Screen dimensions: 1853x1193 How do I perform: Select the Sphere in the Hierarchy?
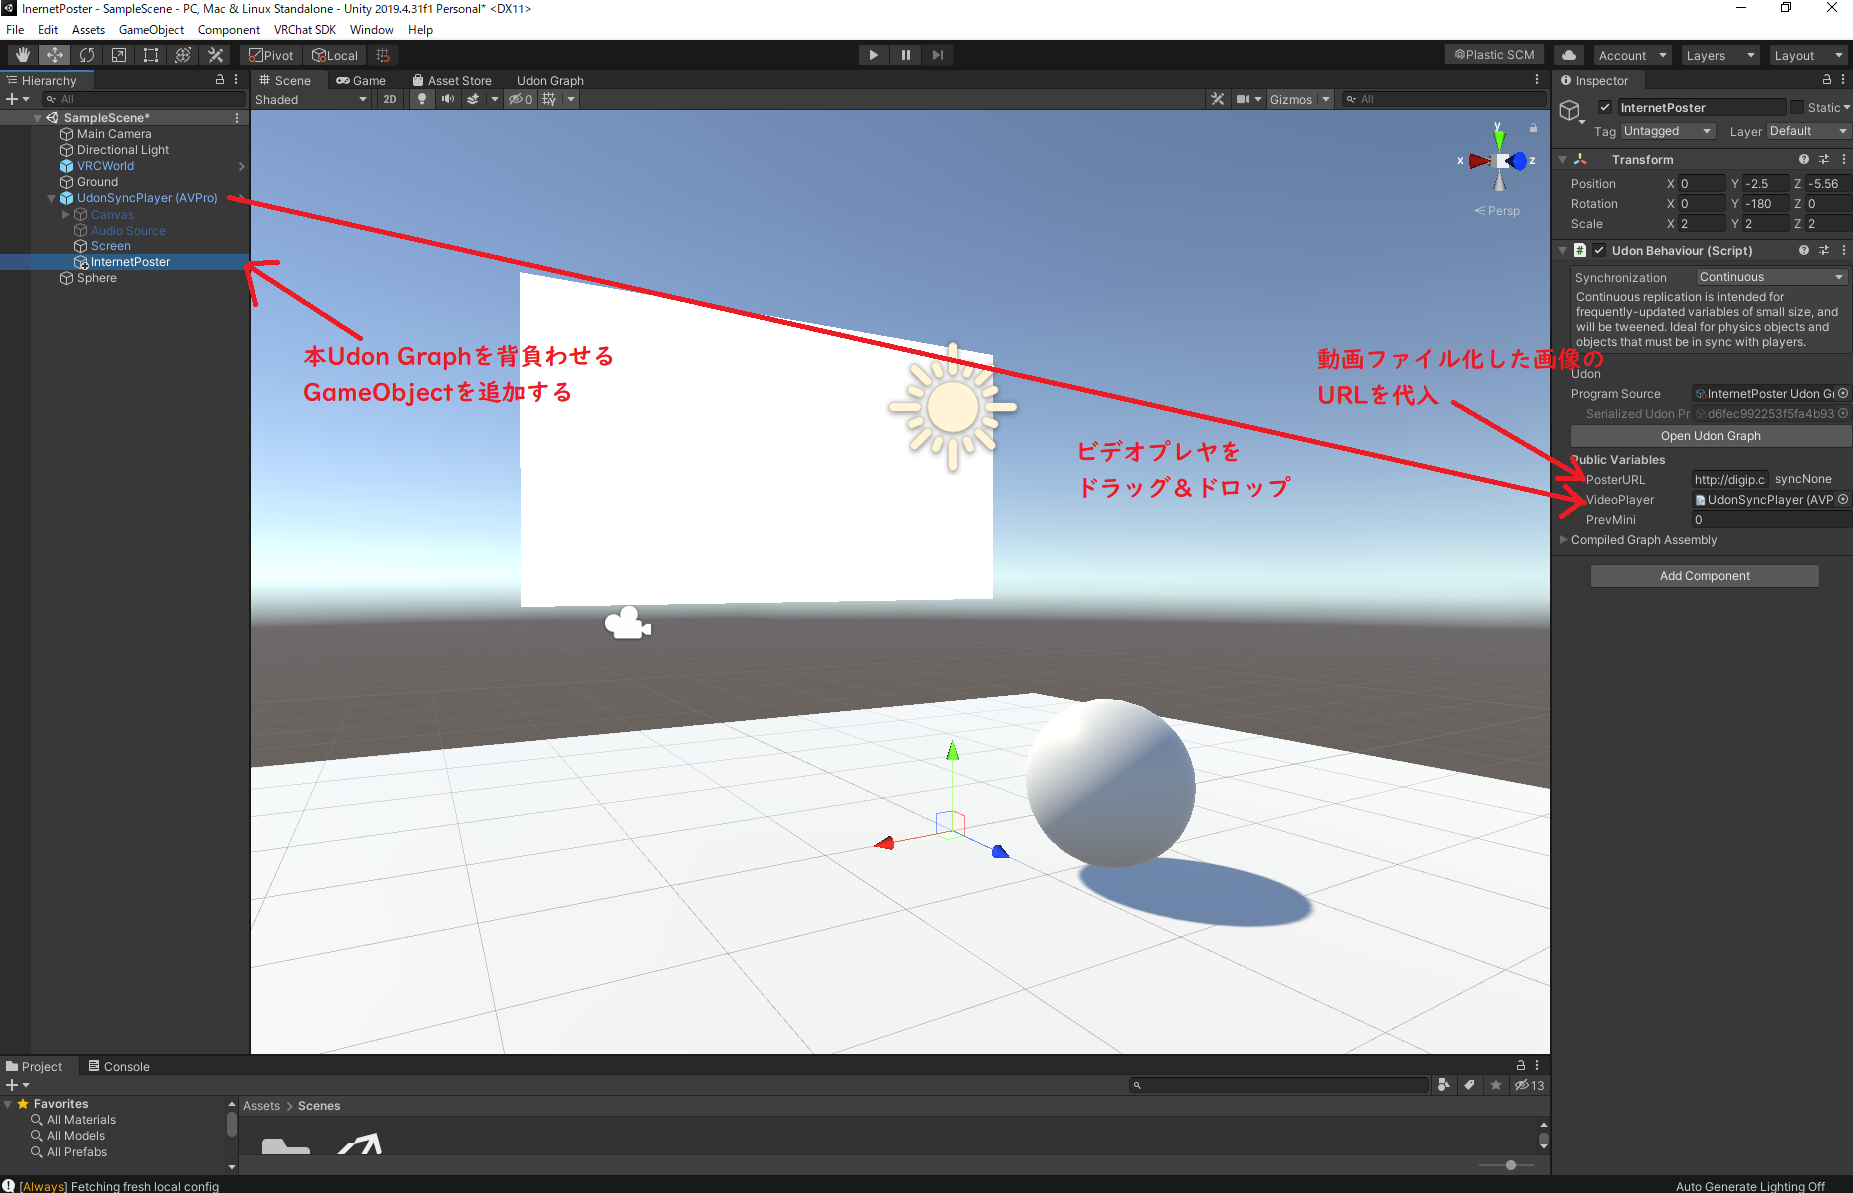[96, 278]
